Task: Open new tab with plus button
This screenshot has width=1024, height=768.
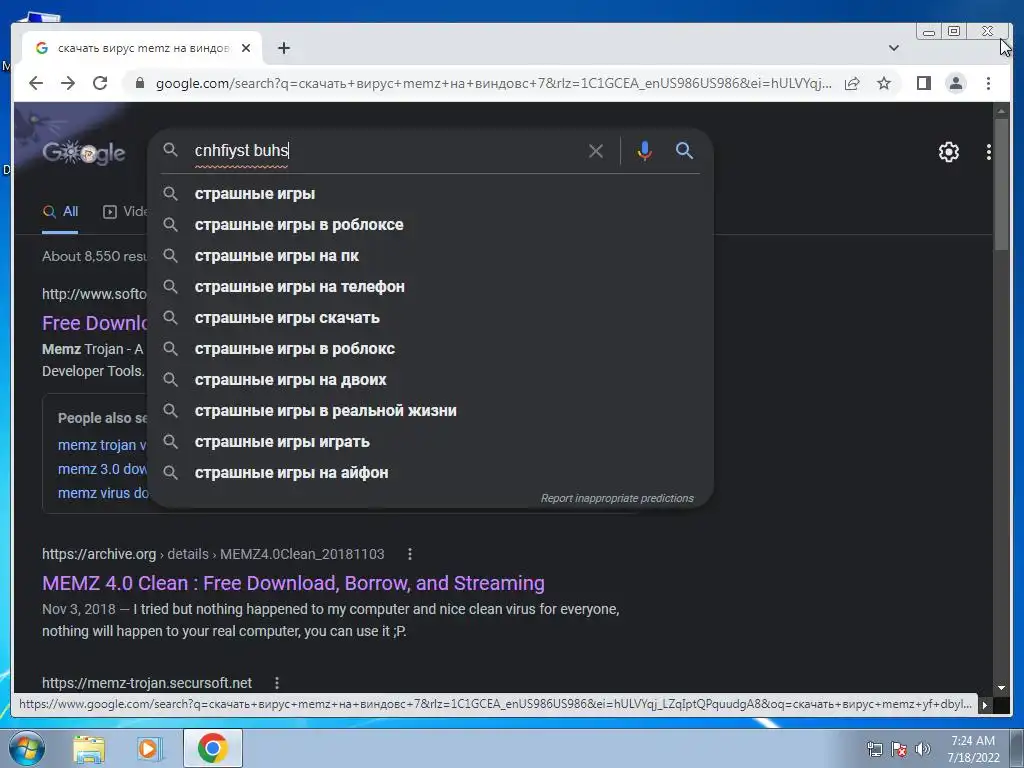Action: click(x=283, y=48)
